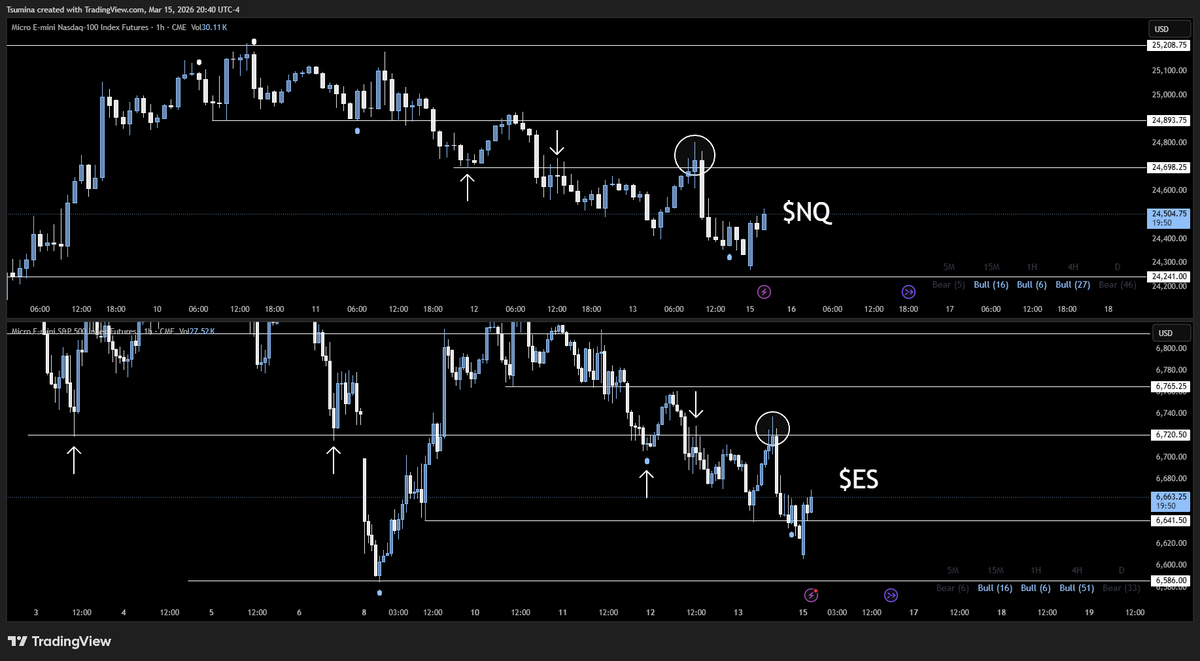
Task: Click the 25,100.00 price axis tick
Action: 1169,70
